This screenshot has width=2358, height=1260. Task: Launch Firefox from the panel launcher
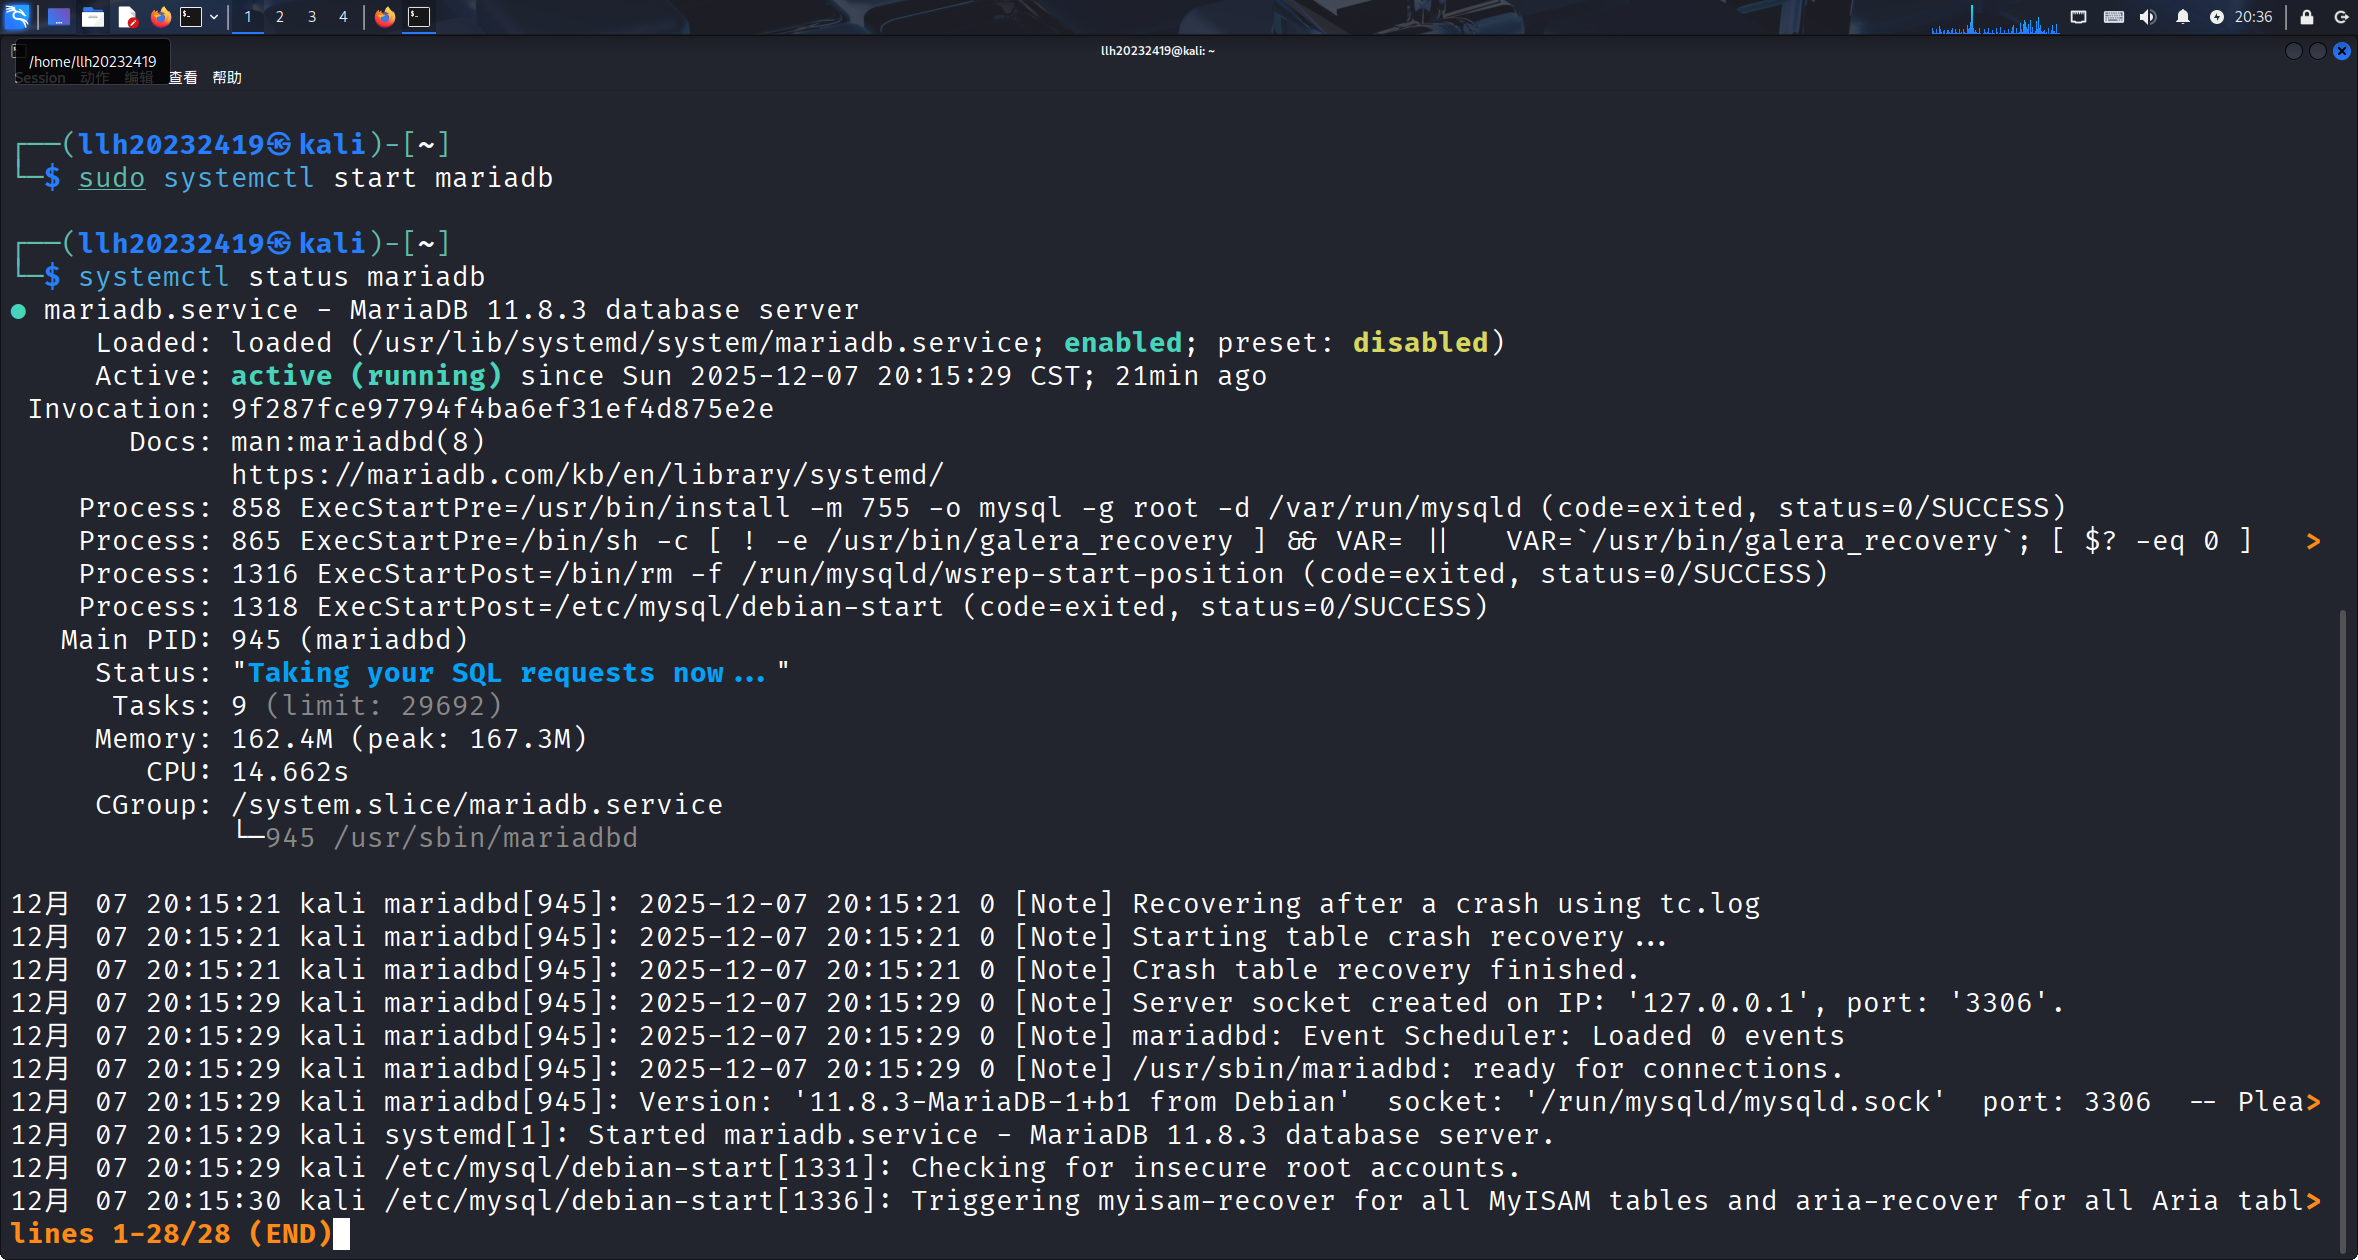pyautogui.click(x=160, y=17)
